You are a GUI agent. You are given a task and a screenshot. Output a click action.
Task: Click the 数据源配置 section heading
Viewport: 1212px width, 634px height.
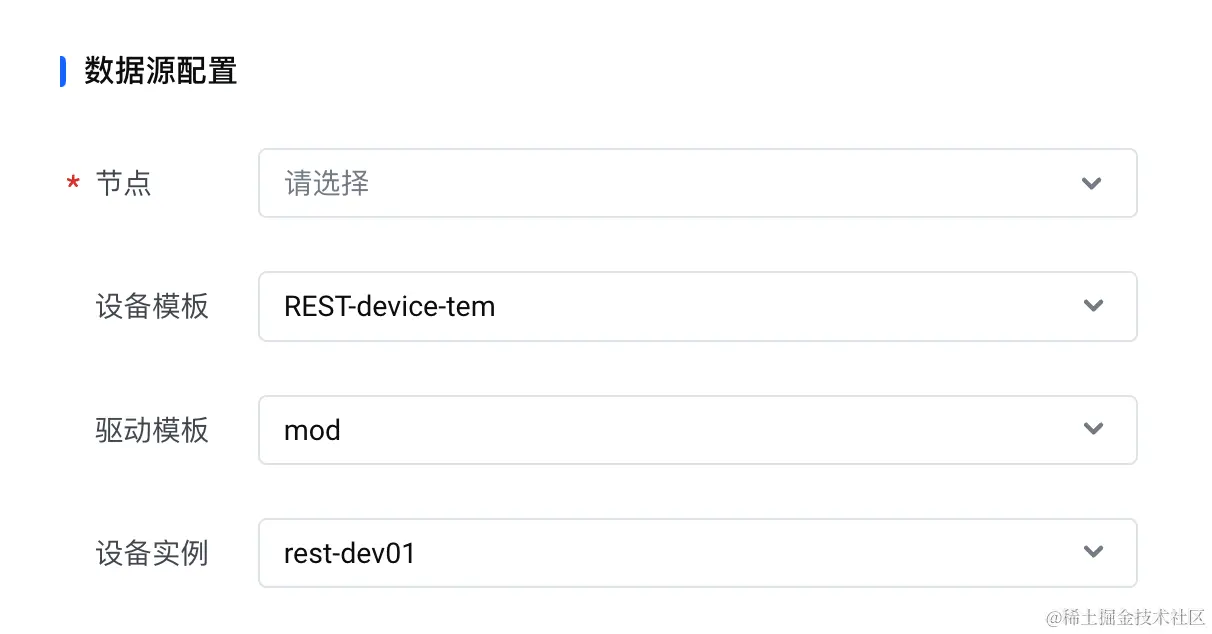pos(161,72)
